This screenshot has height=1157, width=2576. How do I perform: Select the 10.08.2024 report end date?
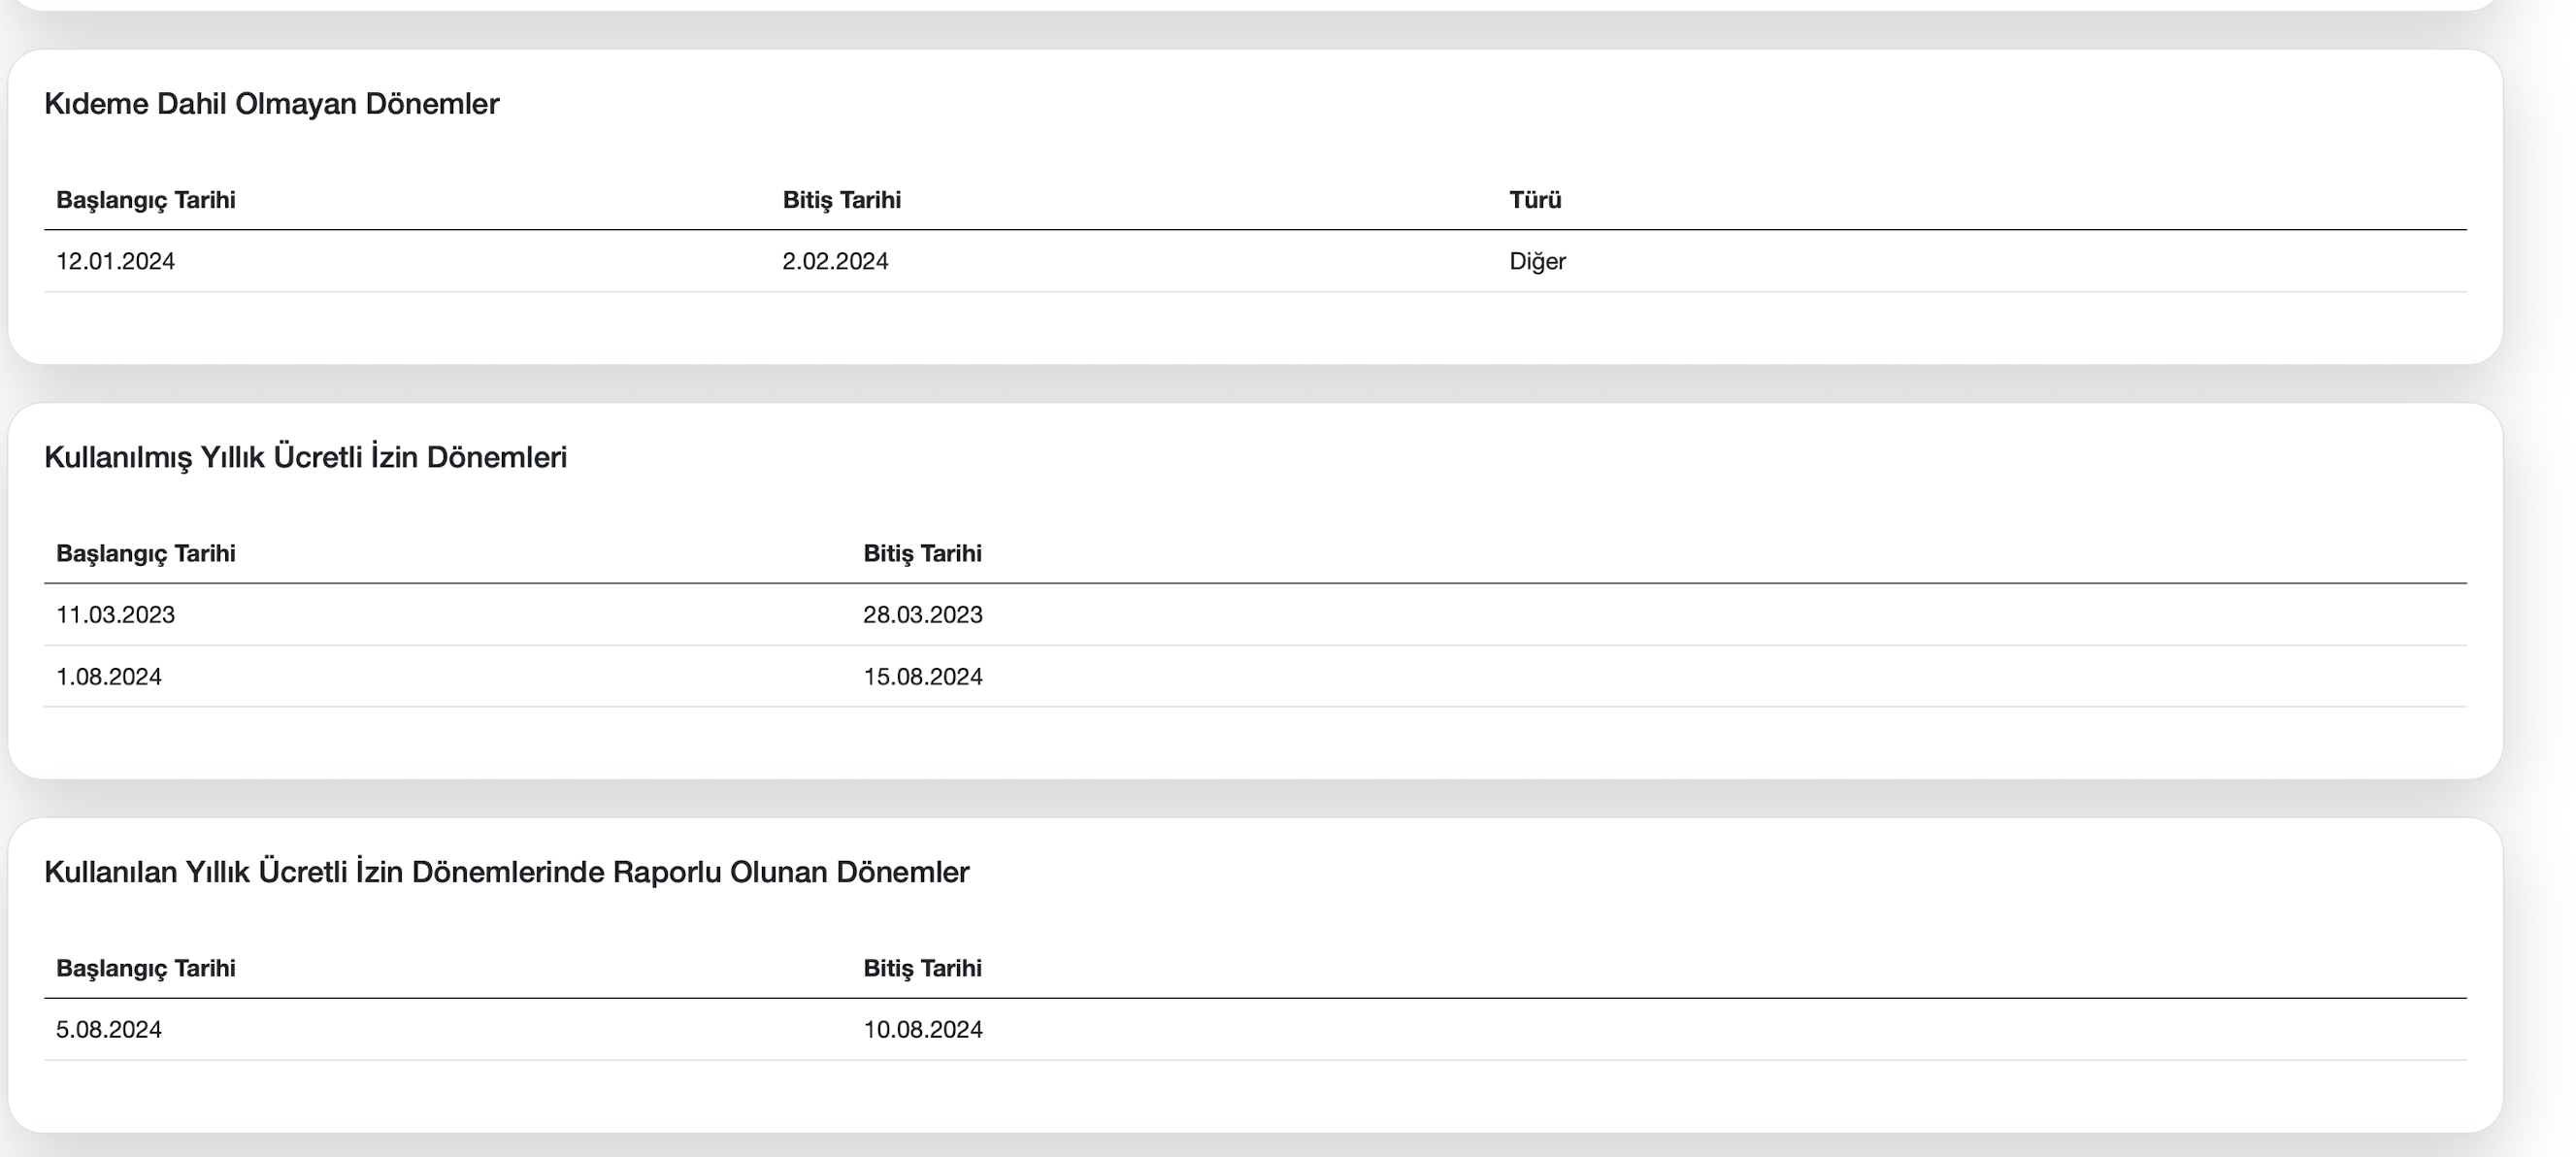click(x=922, y=1030)
